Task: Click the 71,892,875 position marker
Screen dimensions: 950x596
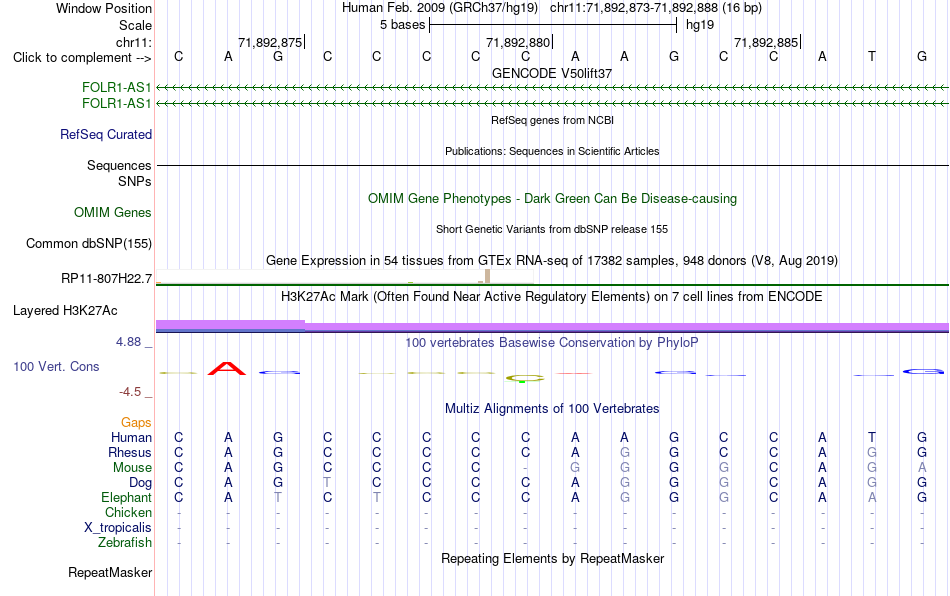Action: point(270,42)
